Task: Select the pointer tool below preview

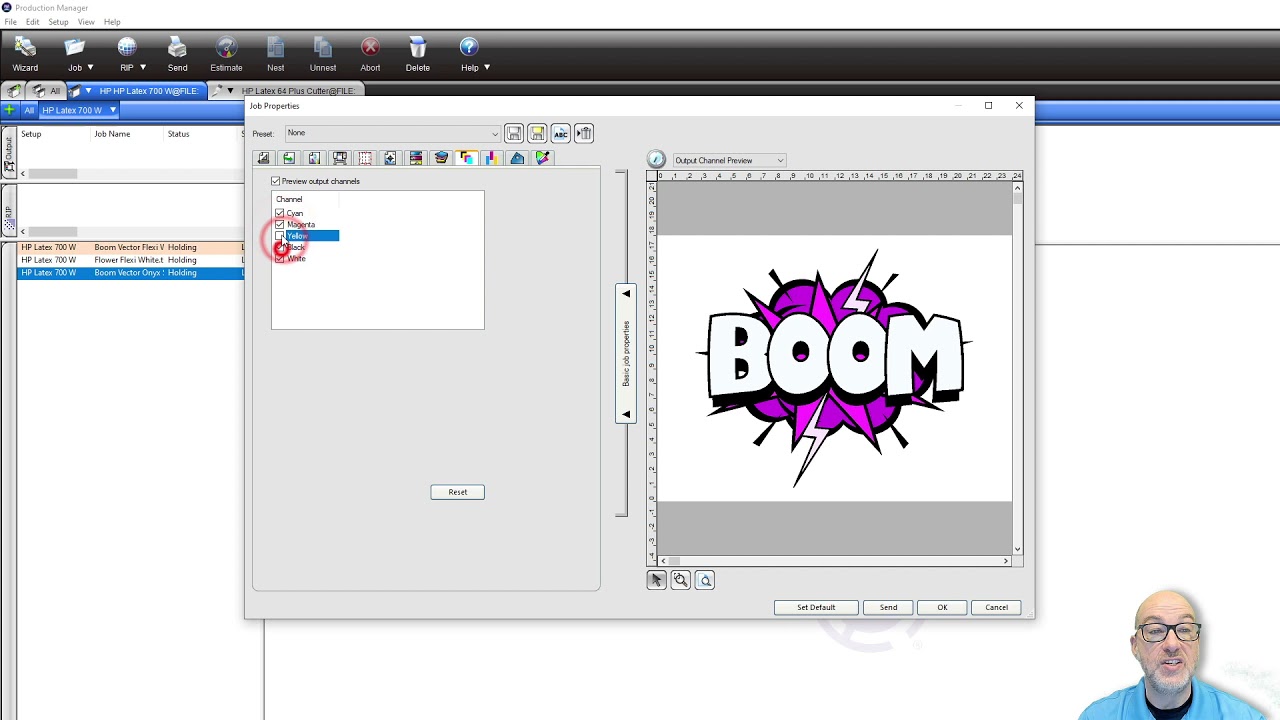Action: [656, 580]
